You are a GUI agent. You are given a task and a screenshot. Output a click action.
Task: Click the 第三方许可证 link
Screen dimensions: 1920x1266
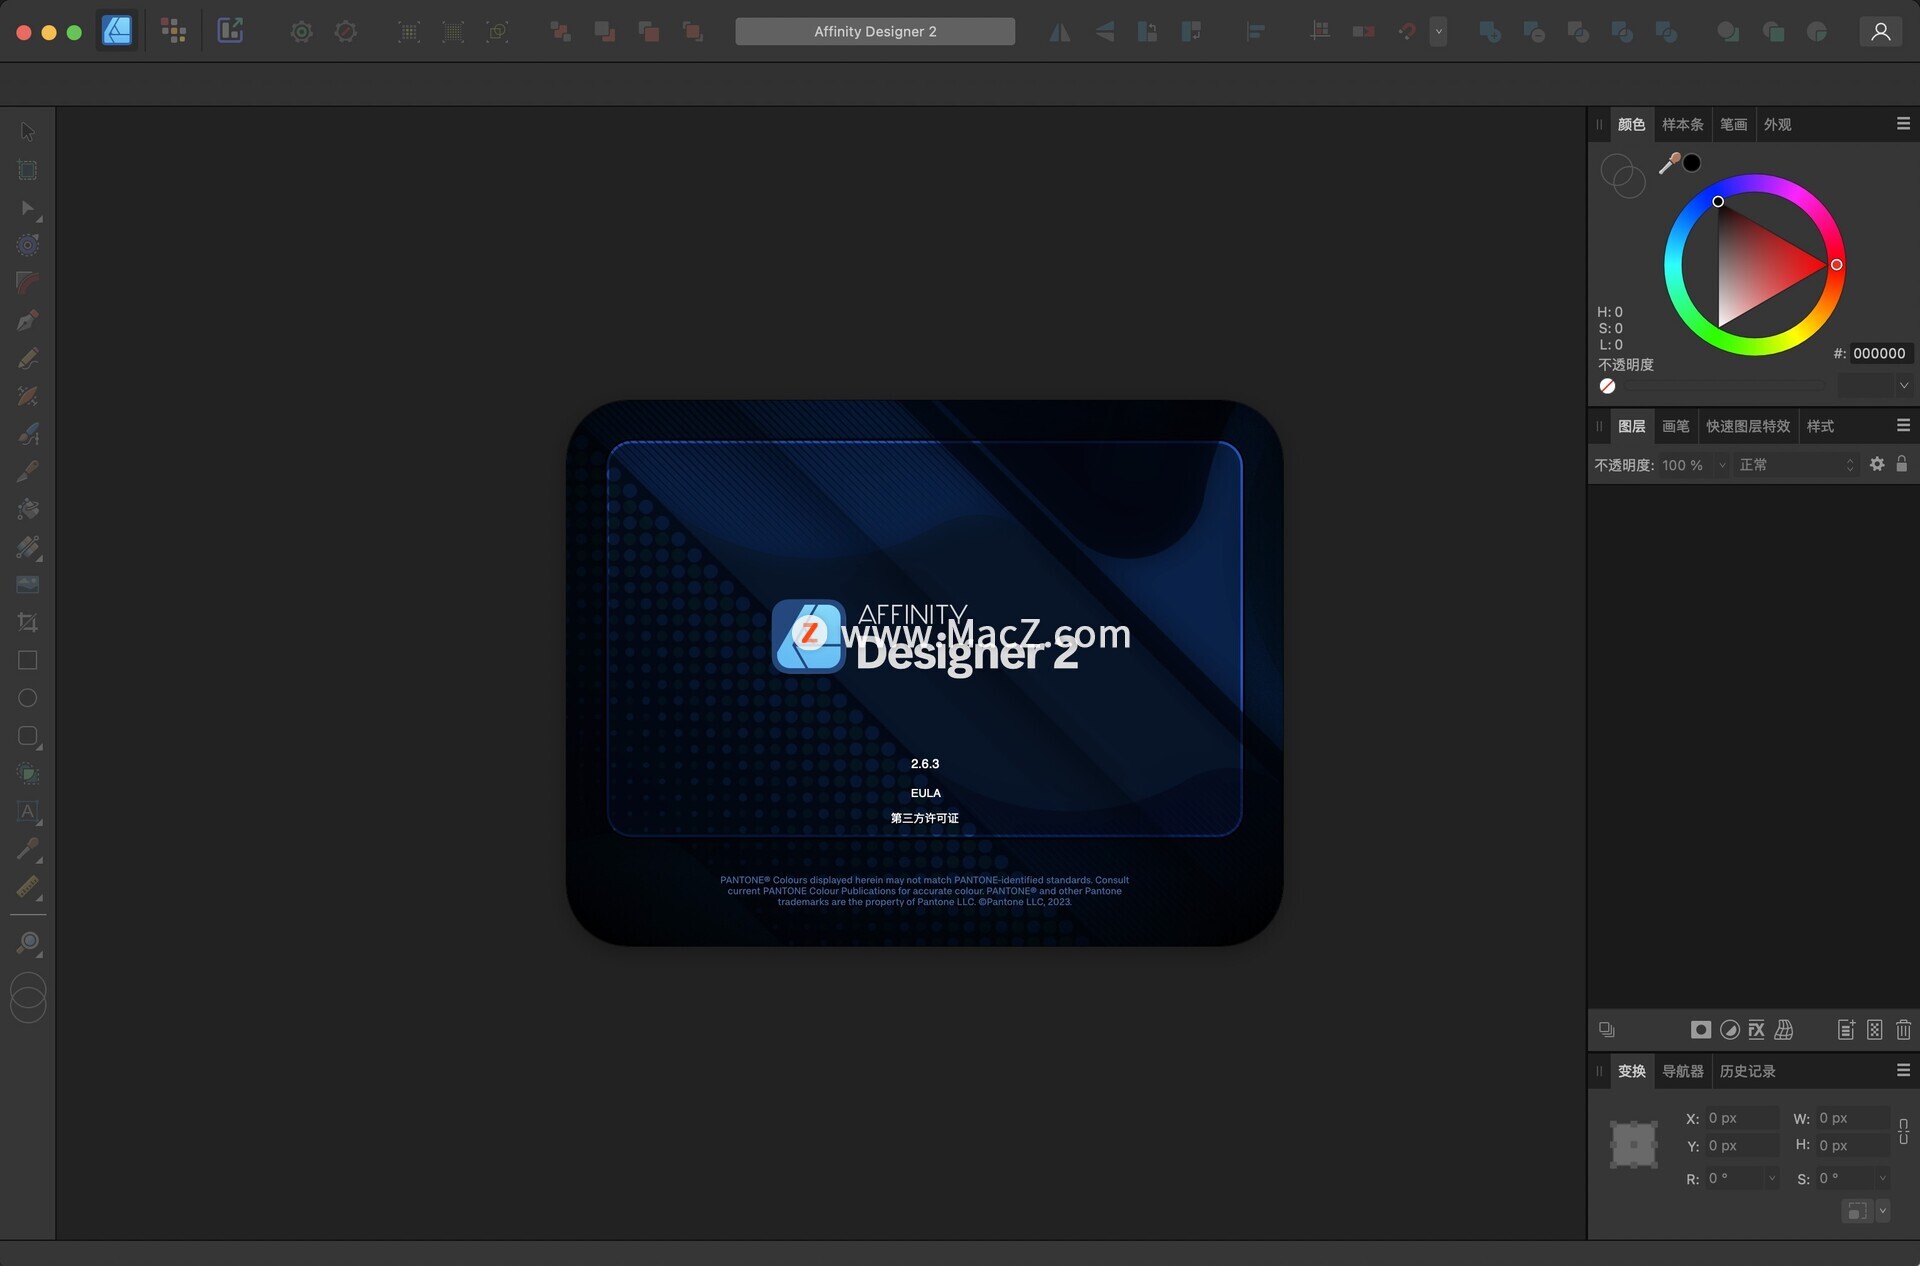[x=925, y=818]
